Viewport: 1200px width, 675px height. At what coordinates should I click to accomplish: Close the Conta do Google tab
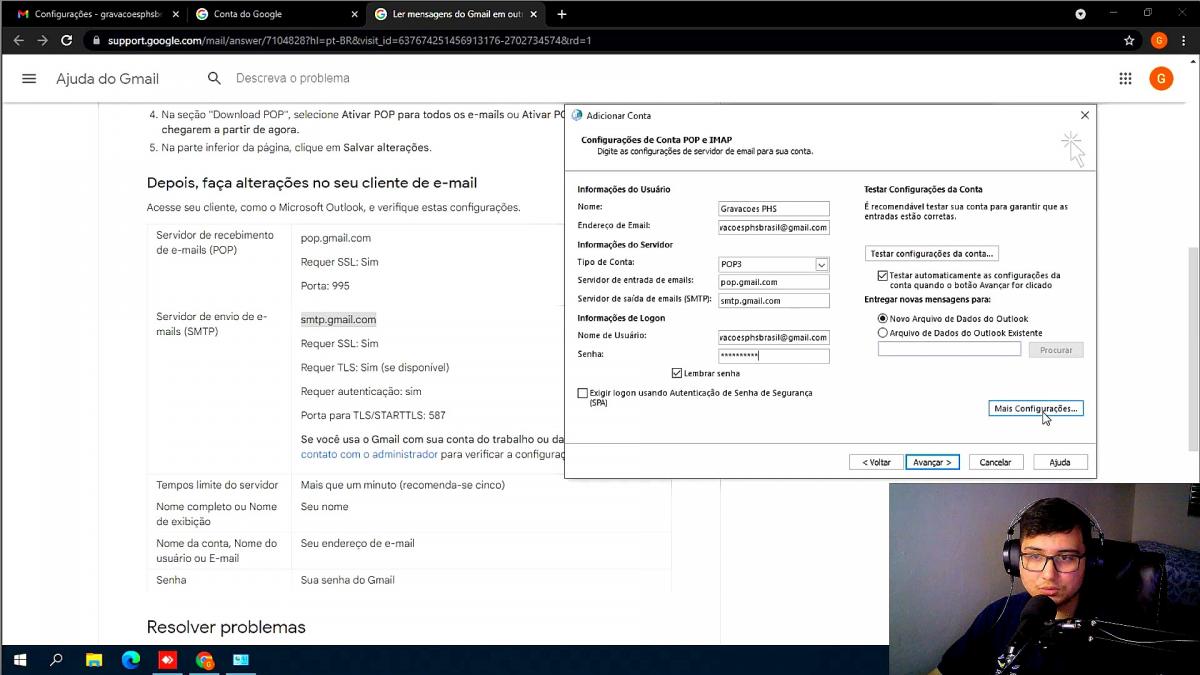point(354,14)
